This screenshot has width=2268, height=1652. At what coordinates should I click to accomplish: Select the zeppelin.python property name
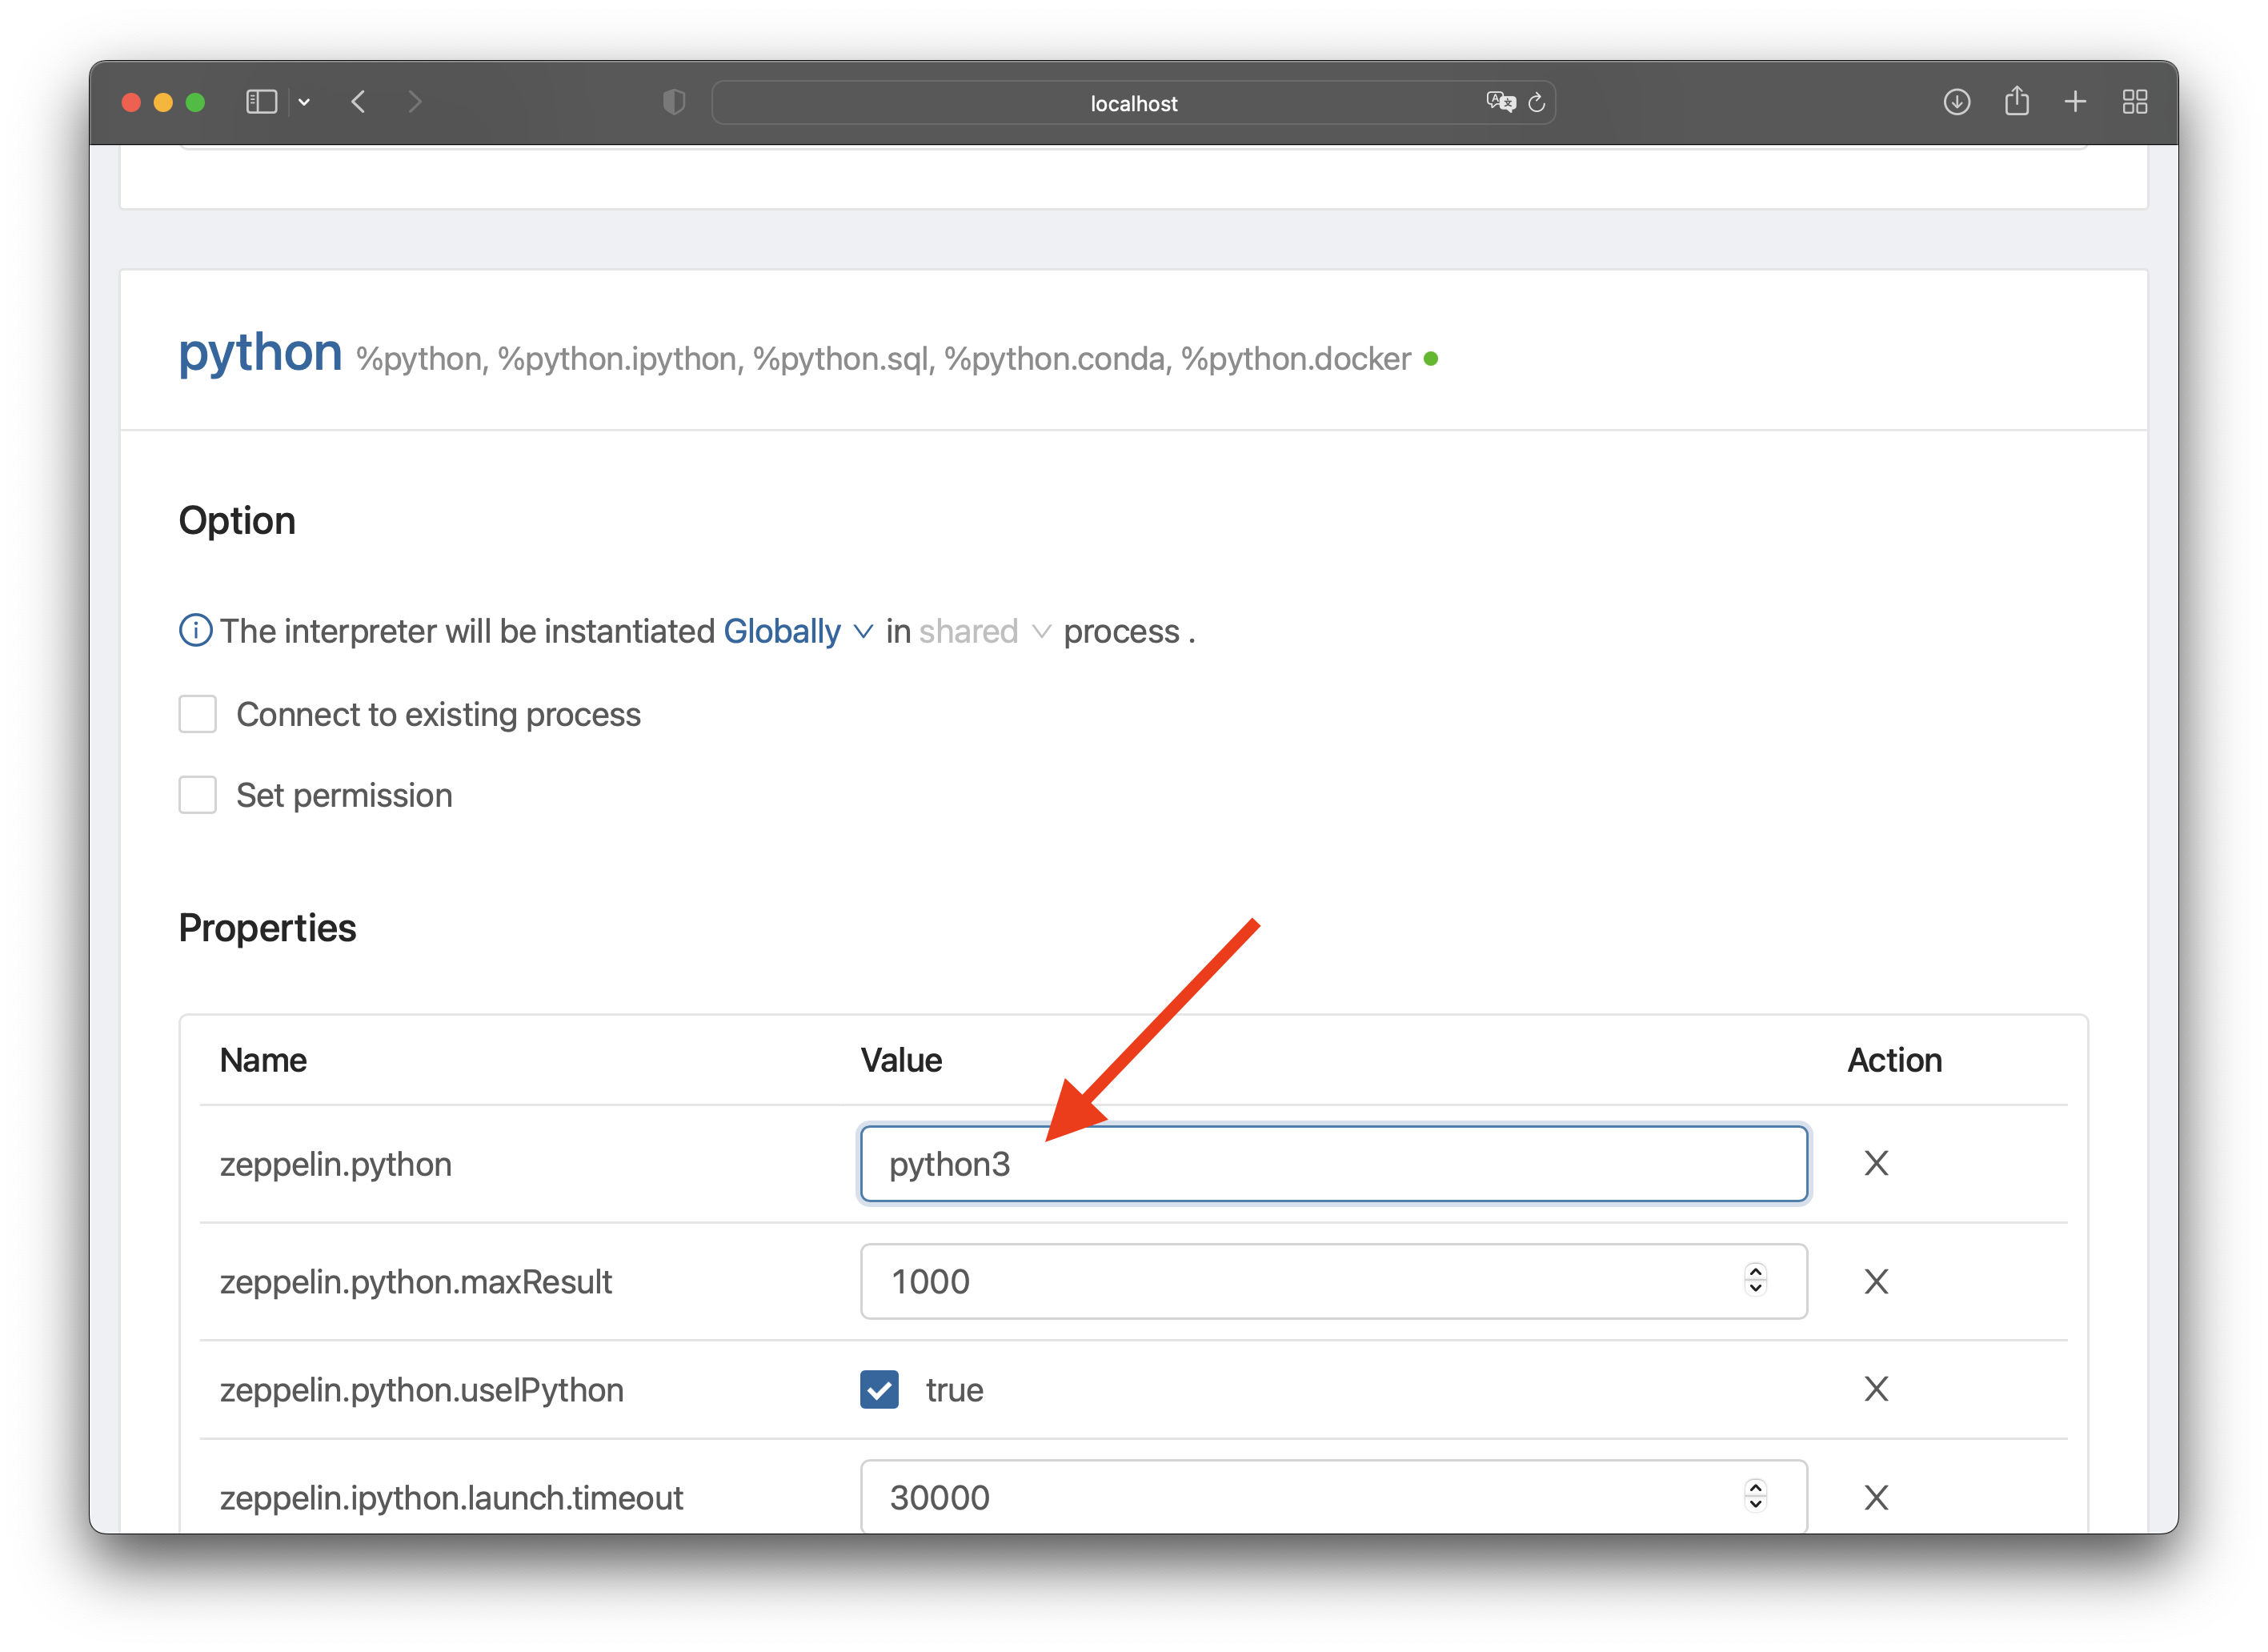[336, 1165]
